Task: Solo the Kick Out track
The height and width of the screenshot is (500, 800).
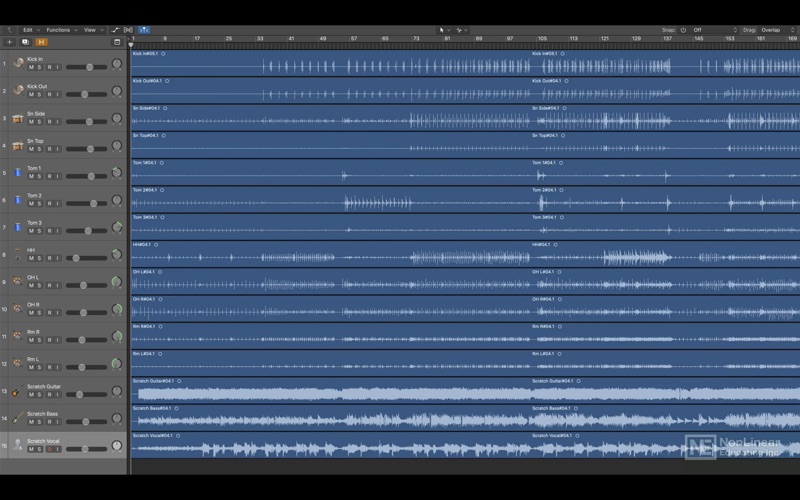Action: [39, 94]
